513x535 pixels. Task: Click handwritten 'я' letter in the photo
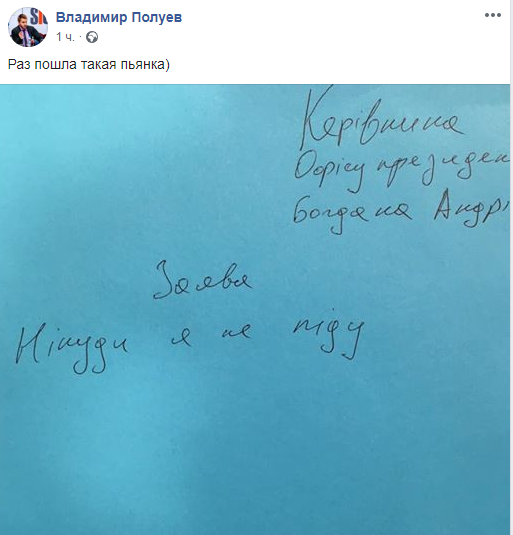[181, 339]
